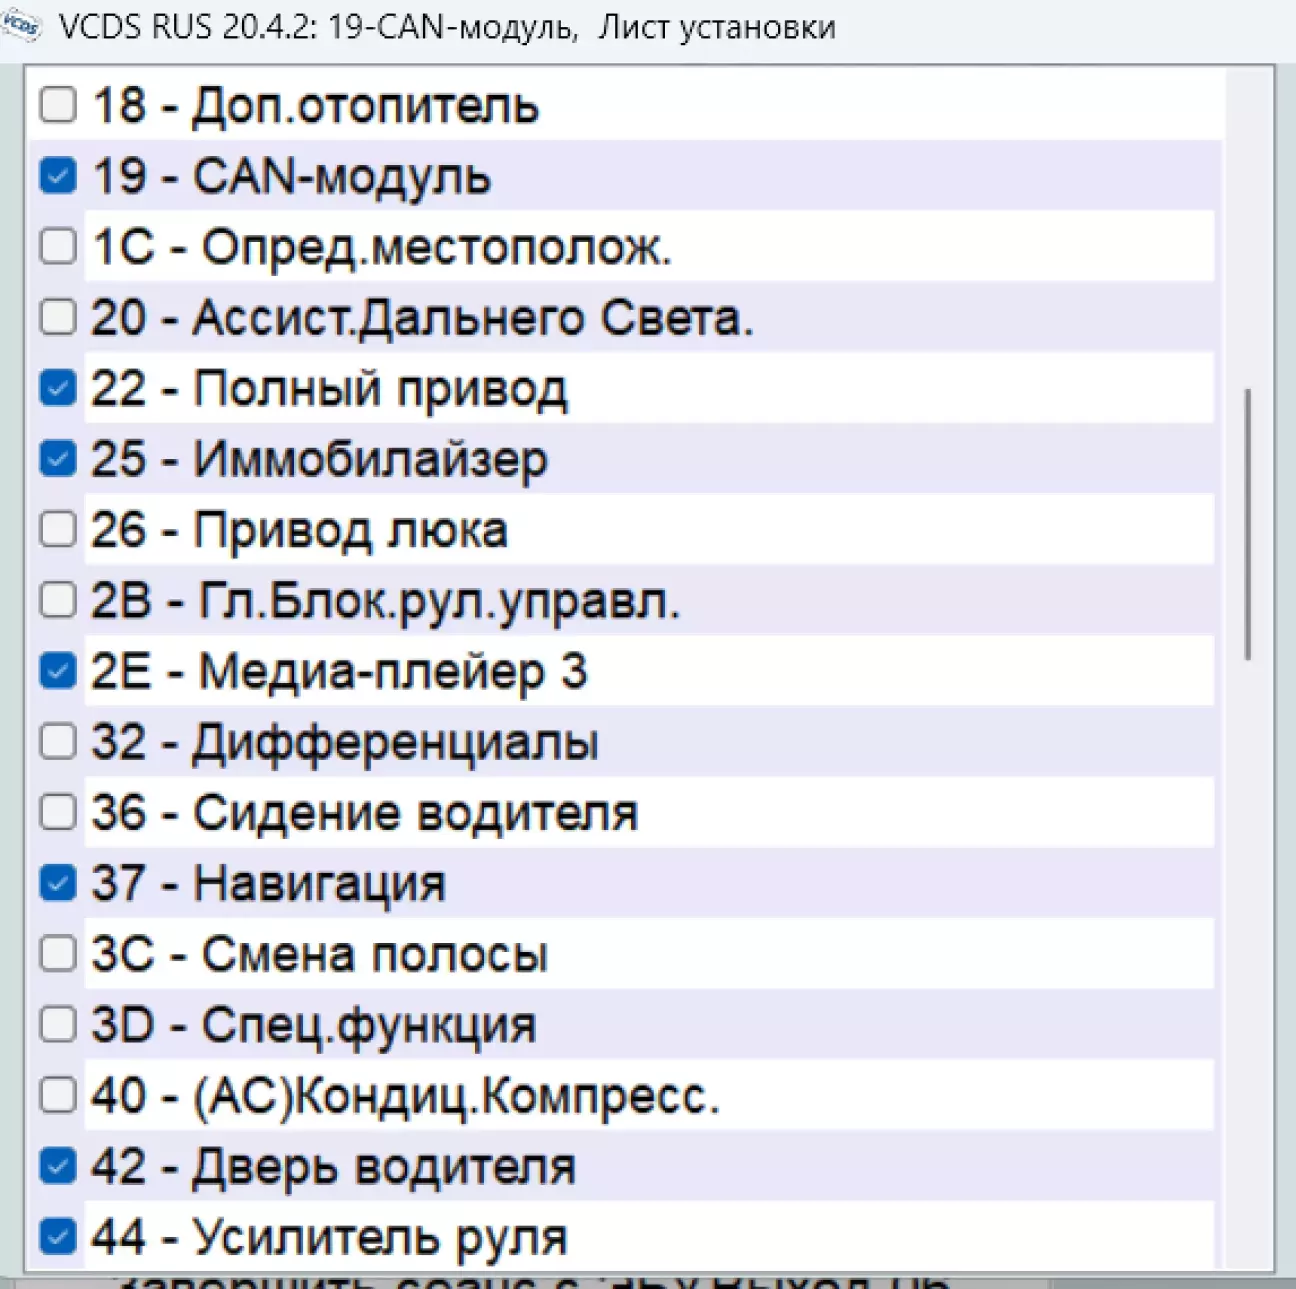Click the VCDS app icon in title bar

coord(22,24)
